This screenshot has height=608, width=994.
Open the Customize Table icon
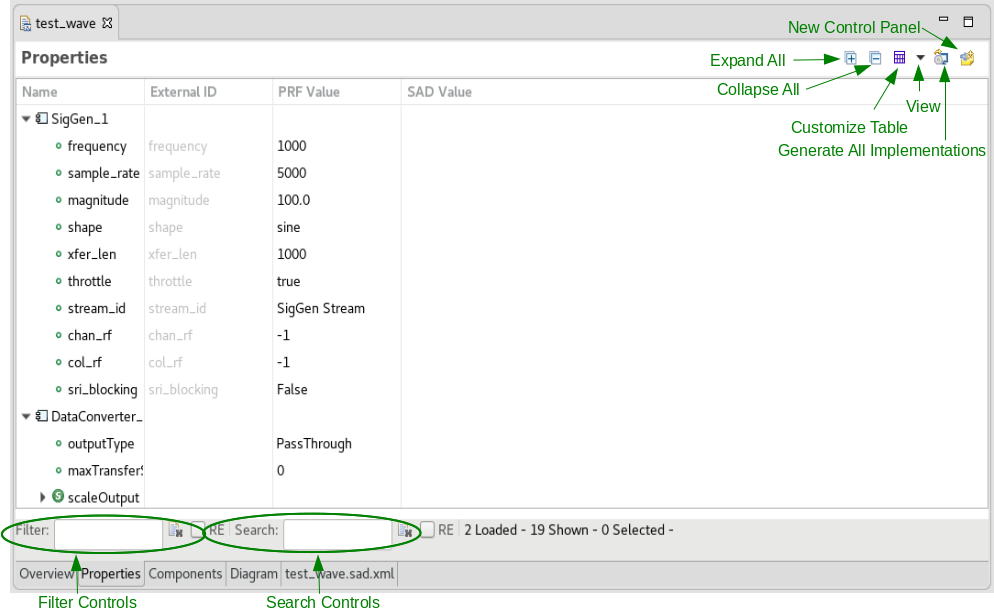(899, 58)
